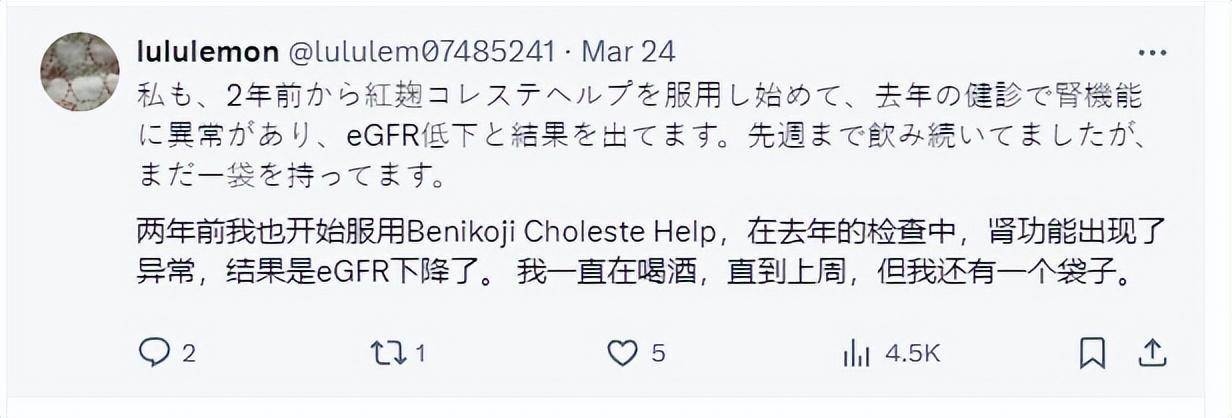Open the @lululem07485241 handle link
This screenshot has width=1232, height=418.
click(426, 50)
